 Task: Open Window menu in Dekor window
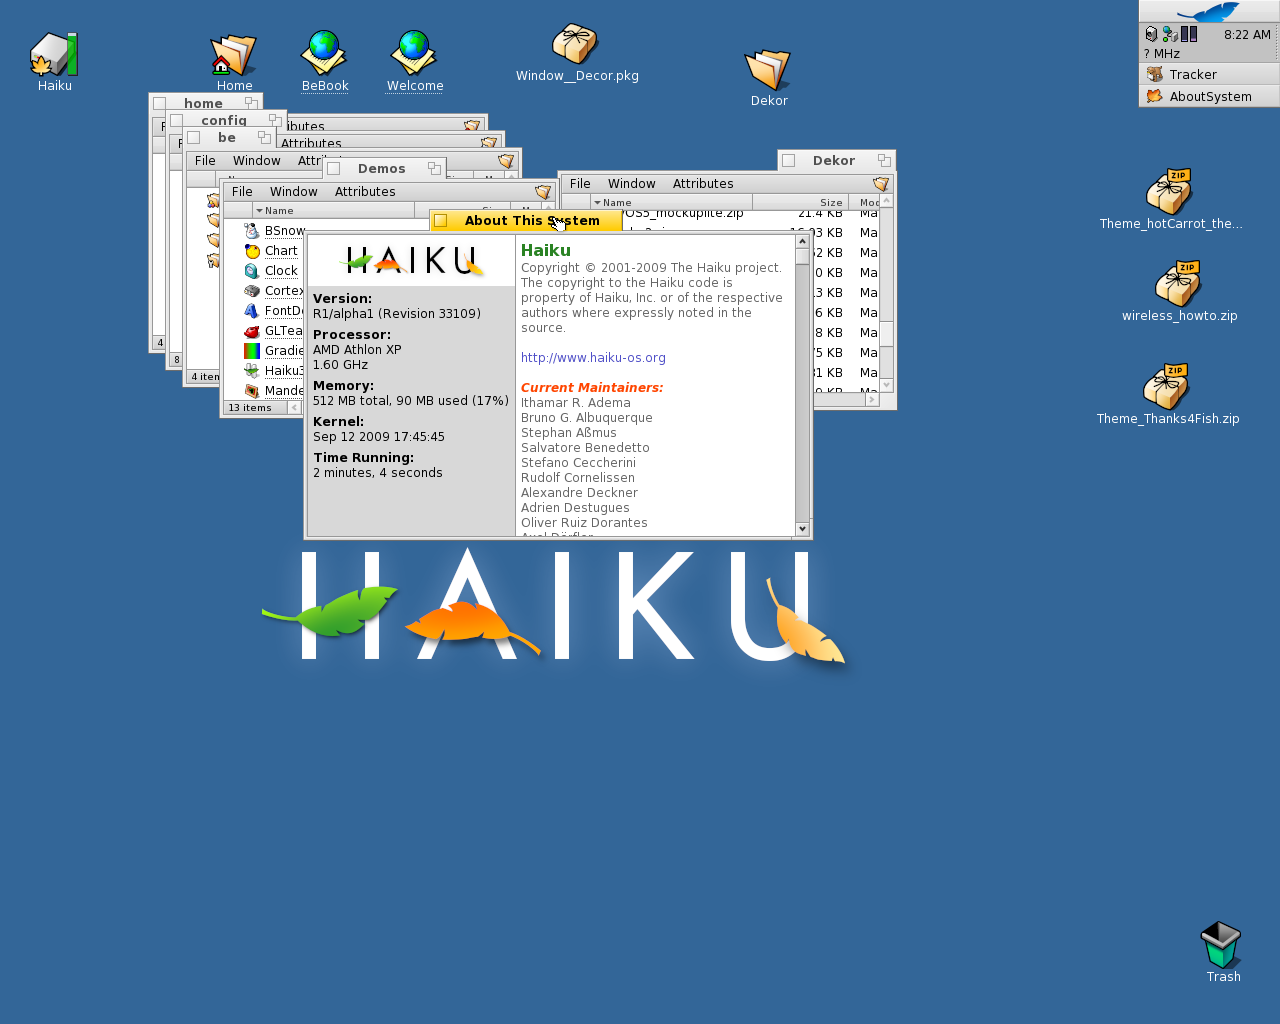click(x=631, y=184)
